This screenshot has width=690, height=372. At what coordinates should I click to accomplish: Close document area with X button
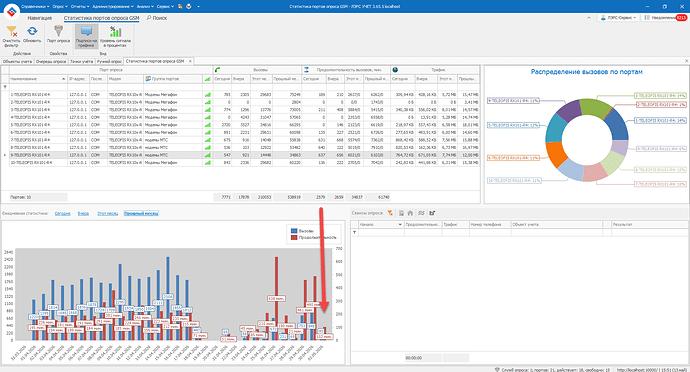click(686, 61)
